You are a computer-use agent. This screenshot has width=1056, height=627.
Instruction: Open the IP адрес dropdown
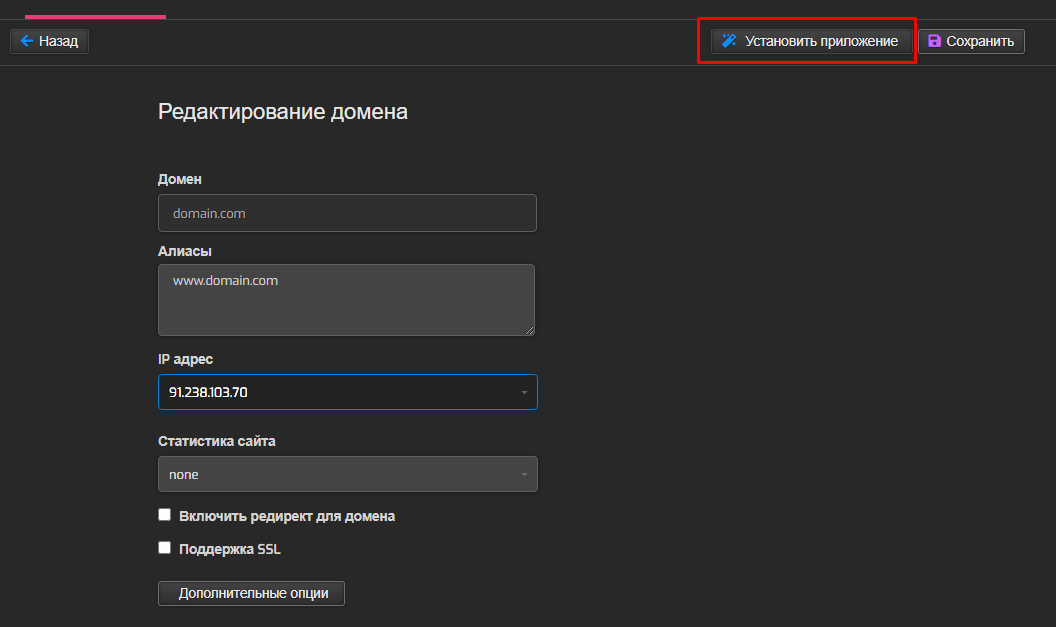coord(348,392)
